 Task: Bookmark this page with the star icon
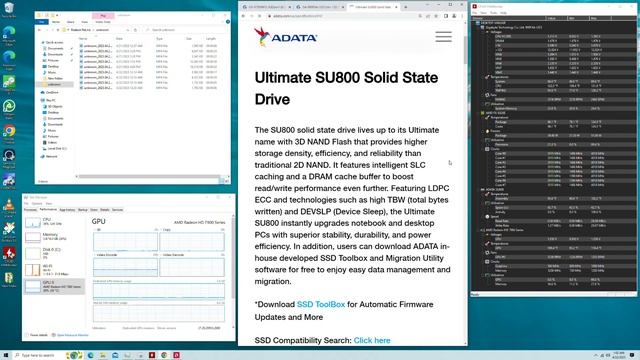(x=436, y=16)
